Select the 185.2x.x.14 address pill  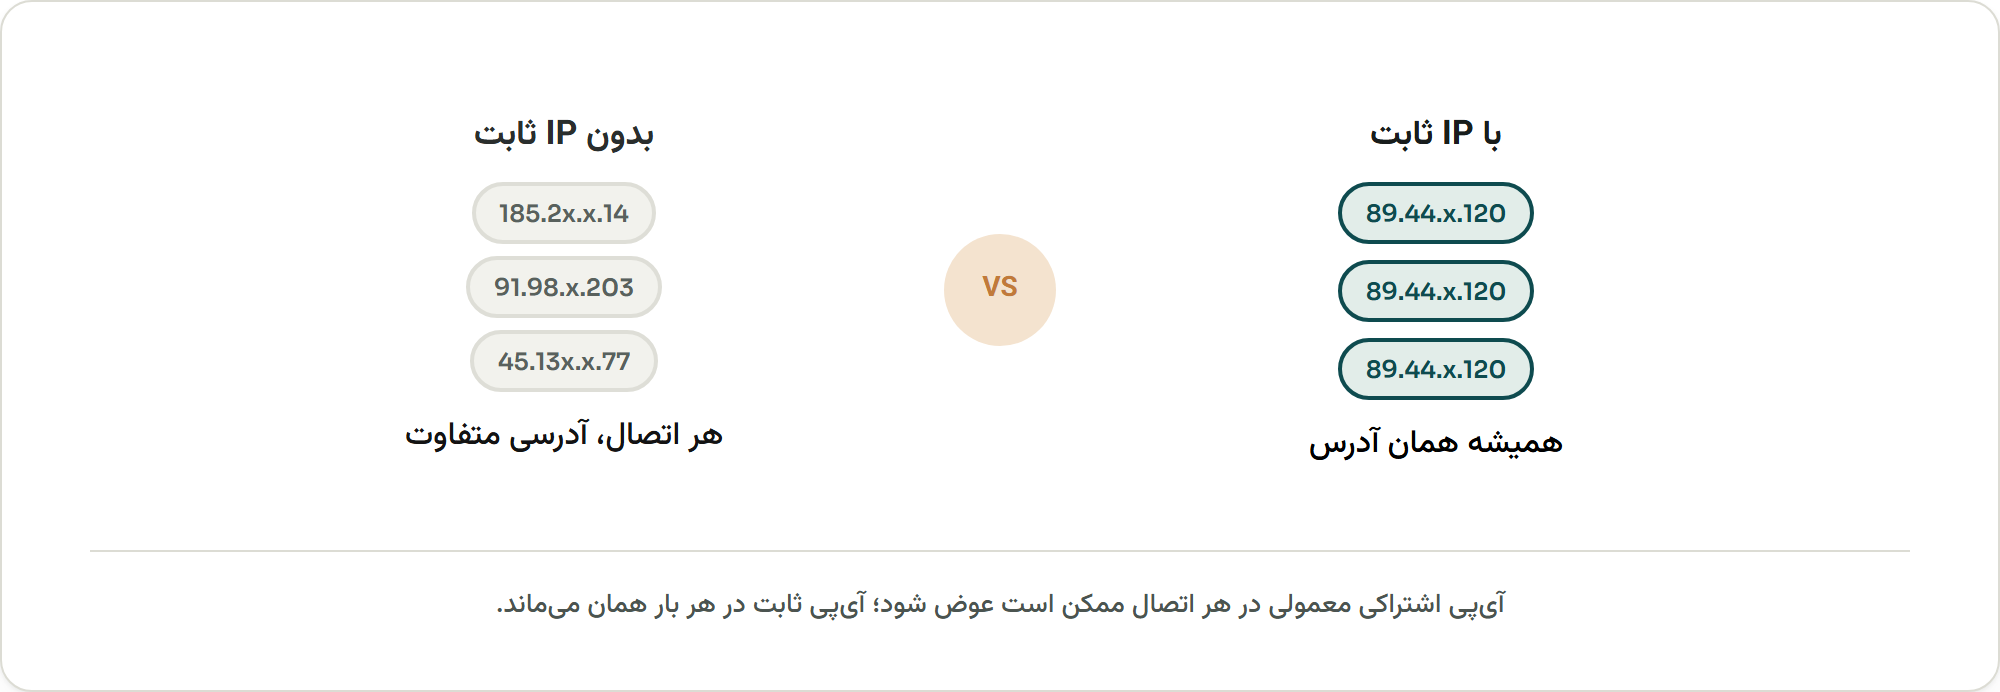point(564,213)
